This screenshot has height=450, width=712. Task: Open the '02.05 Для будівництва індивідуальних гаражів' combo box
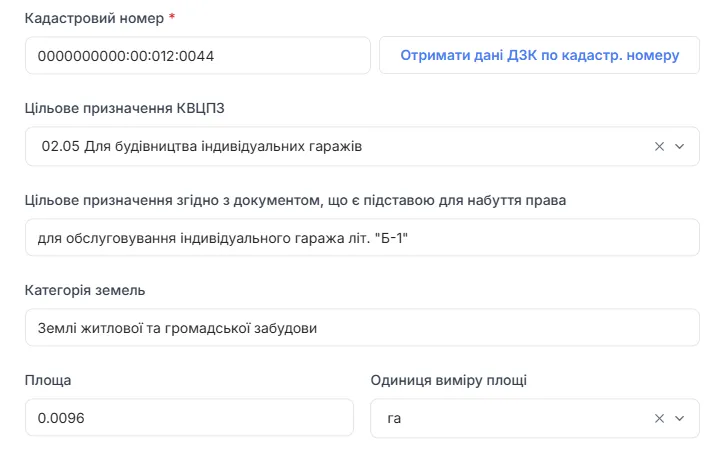(340, 146)
